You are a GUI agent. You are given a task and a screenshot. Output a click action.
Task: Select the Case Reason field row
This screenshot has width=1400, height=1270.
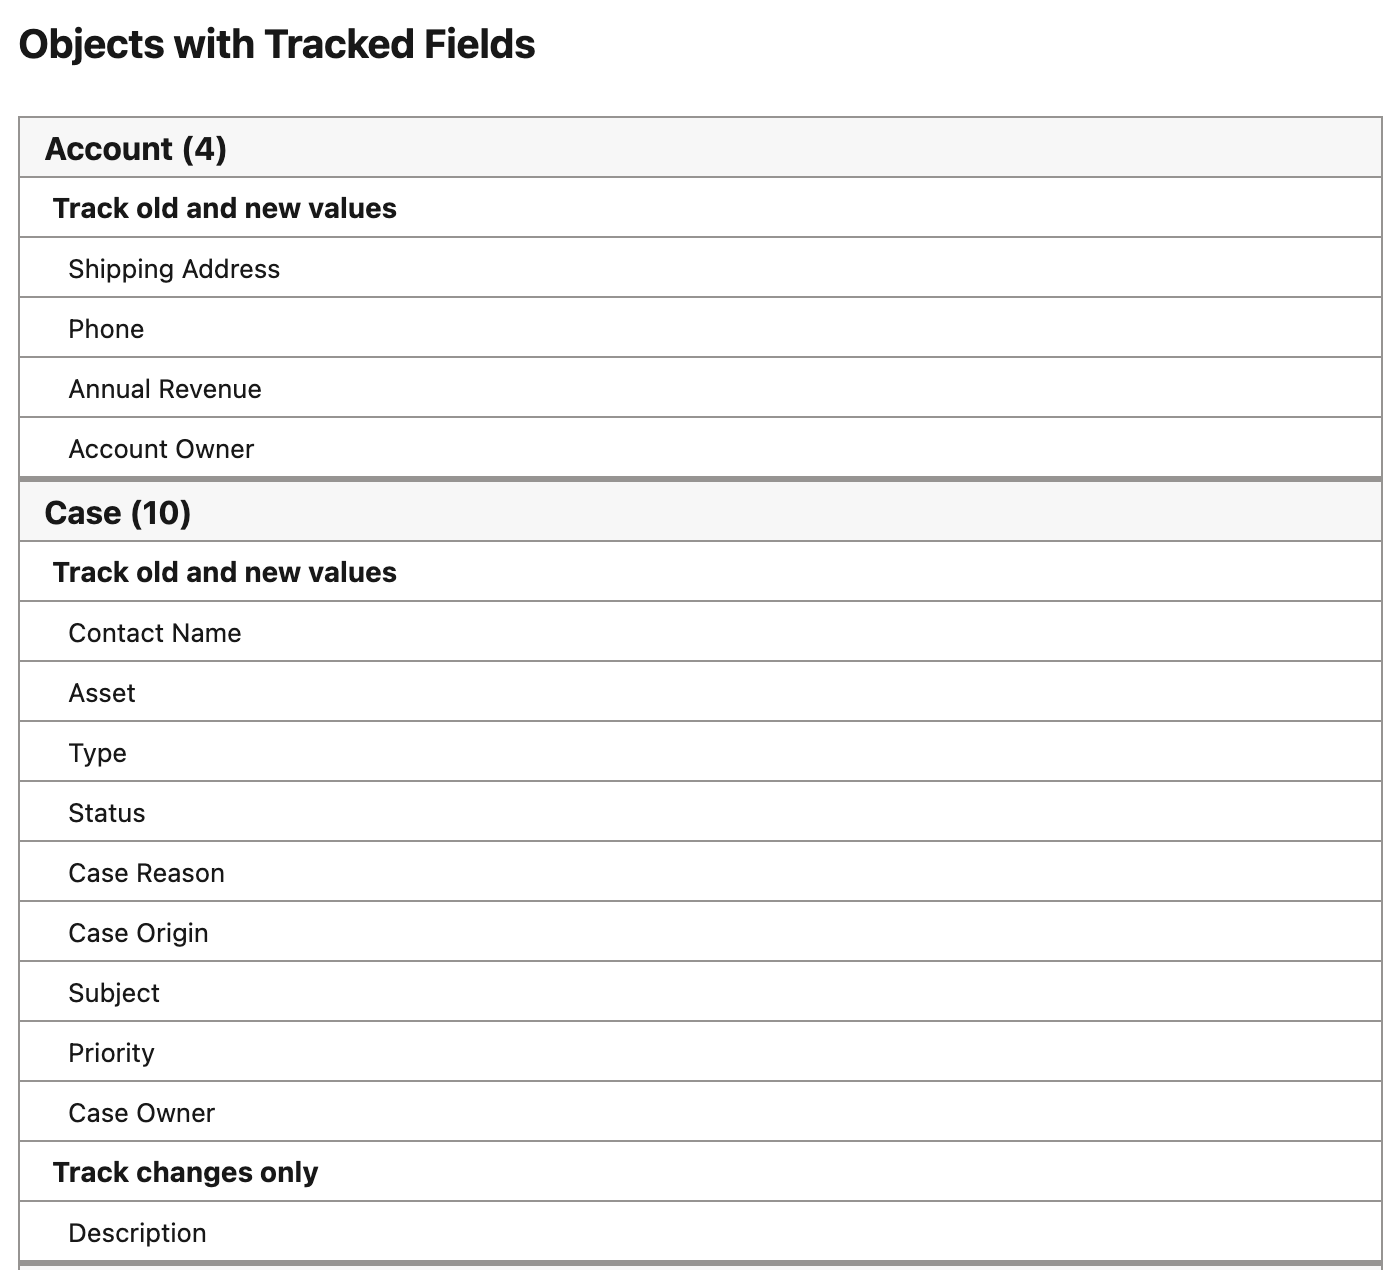[x=146, y=873]
